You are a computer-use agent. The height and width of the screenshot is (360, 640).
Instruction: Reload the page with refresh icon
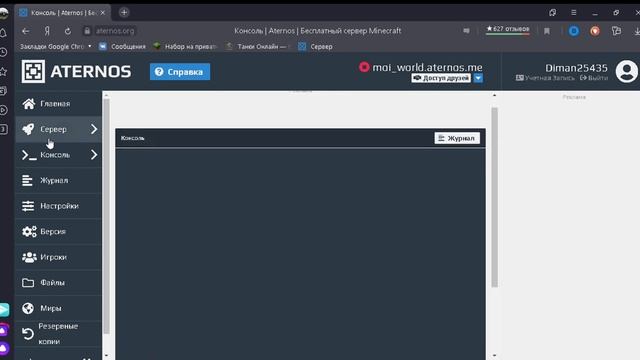(68, 31)
